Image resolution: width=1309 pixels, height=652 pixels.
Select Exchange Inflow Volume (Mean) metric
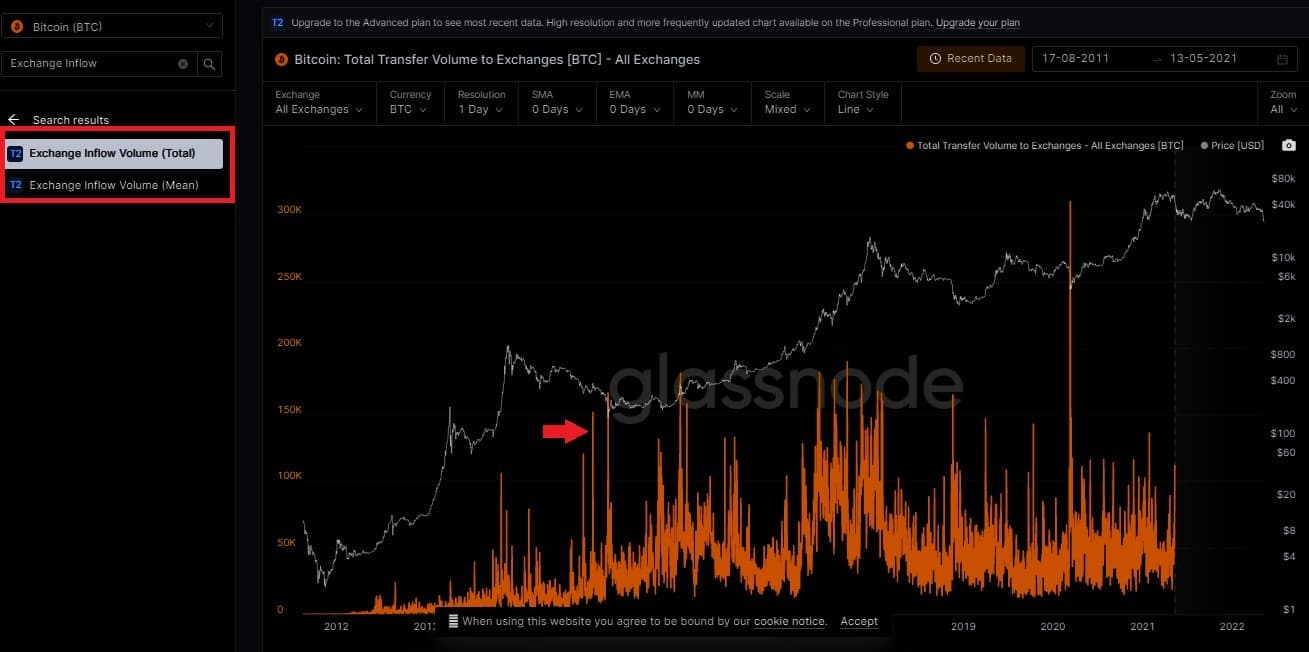(114, 185)
